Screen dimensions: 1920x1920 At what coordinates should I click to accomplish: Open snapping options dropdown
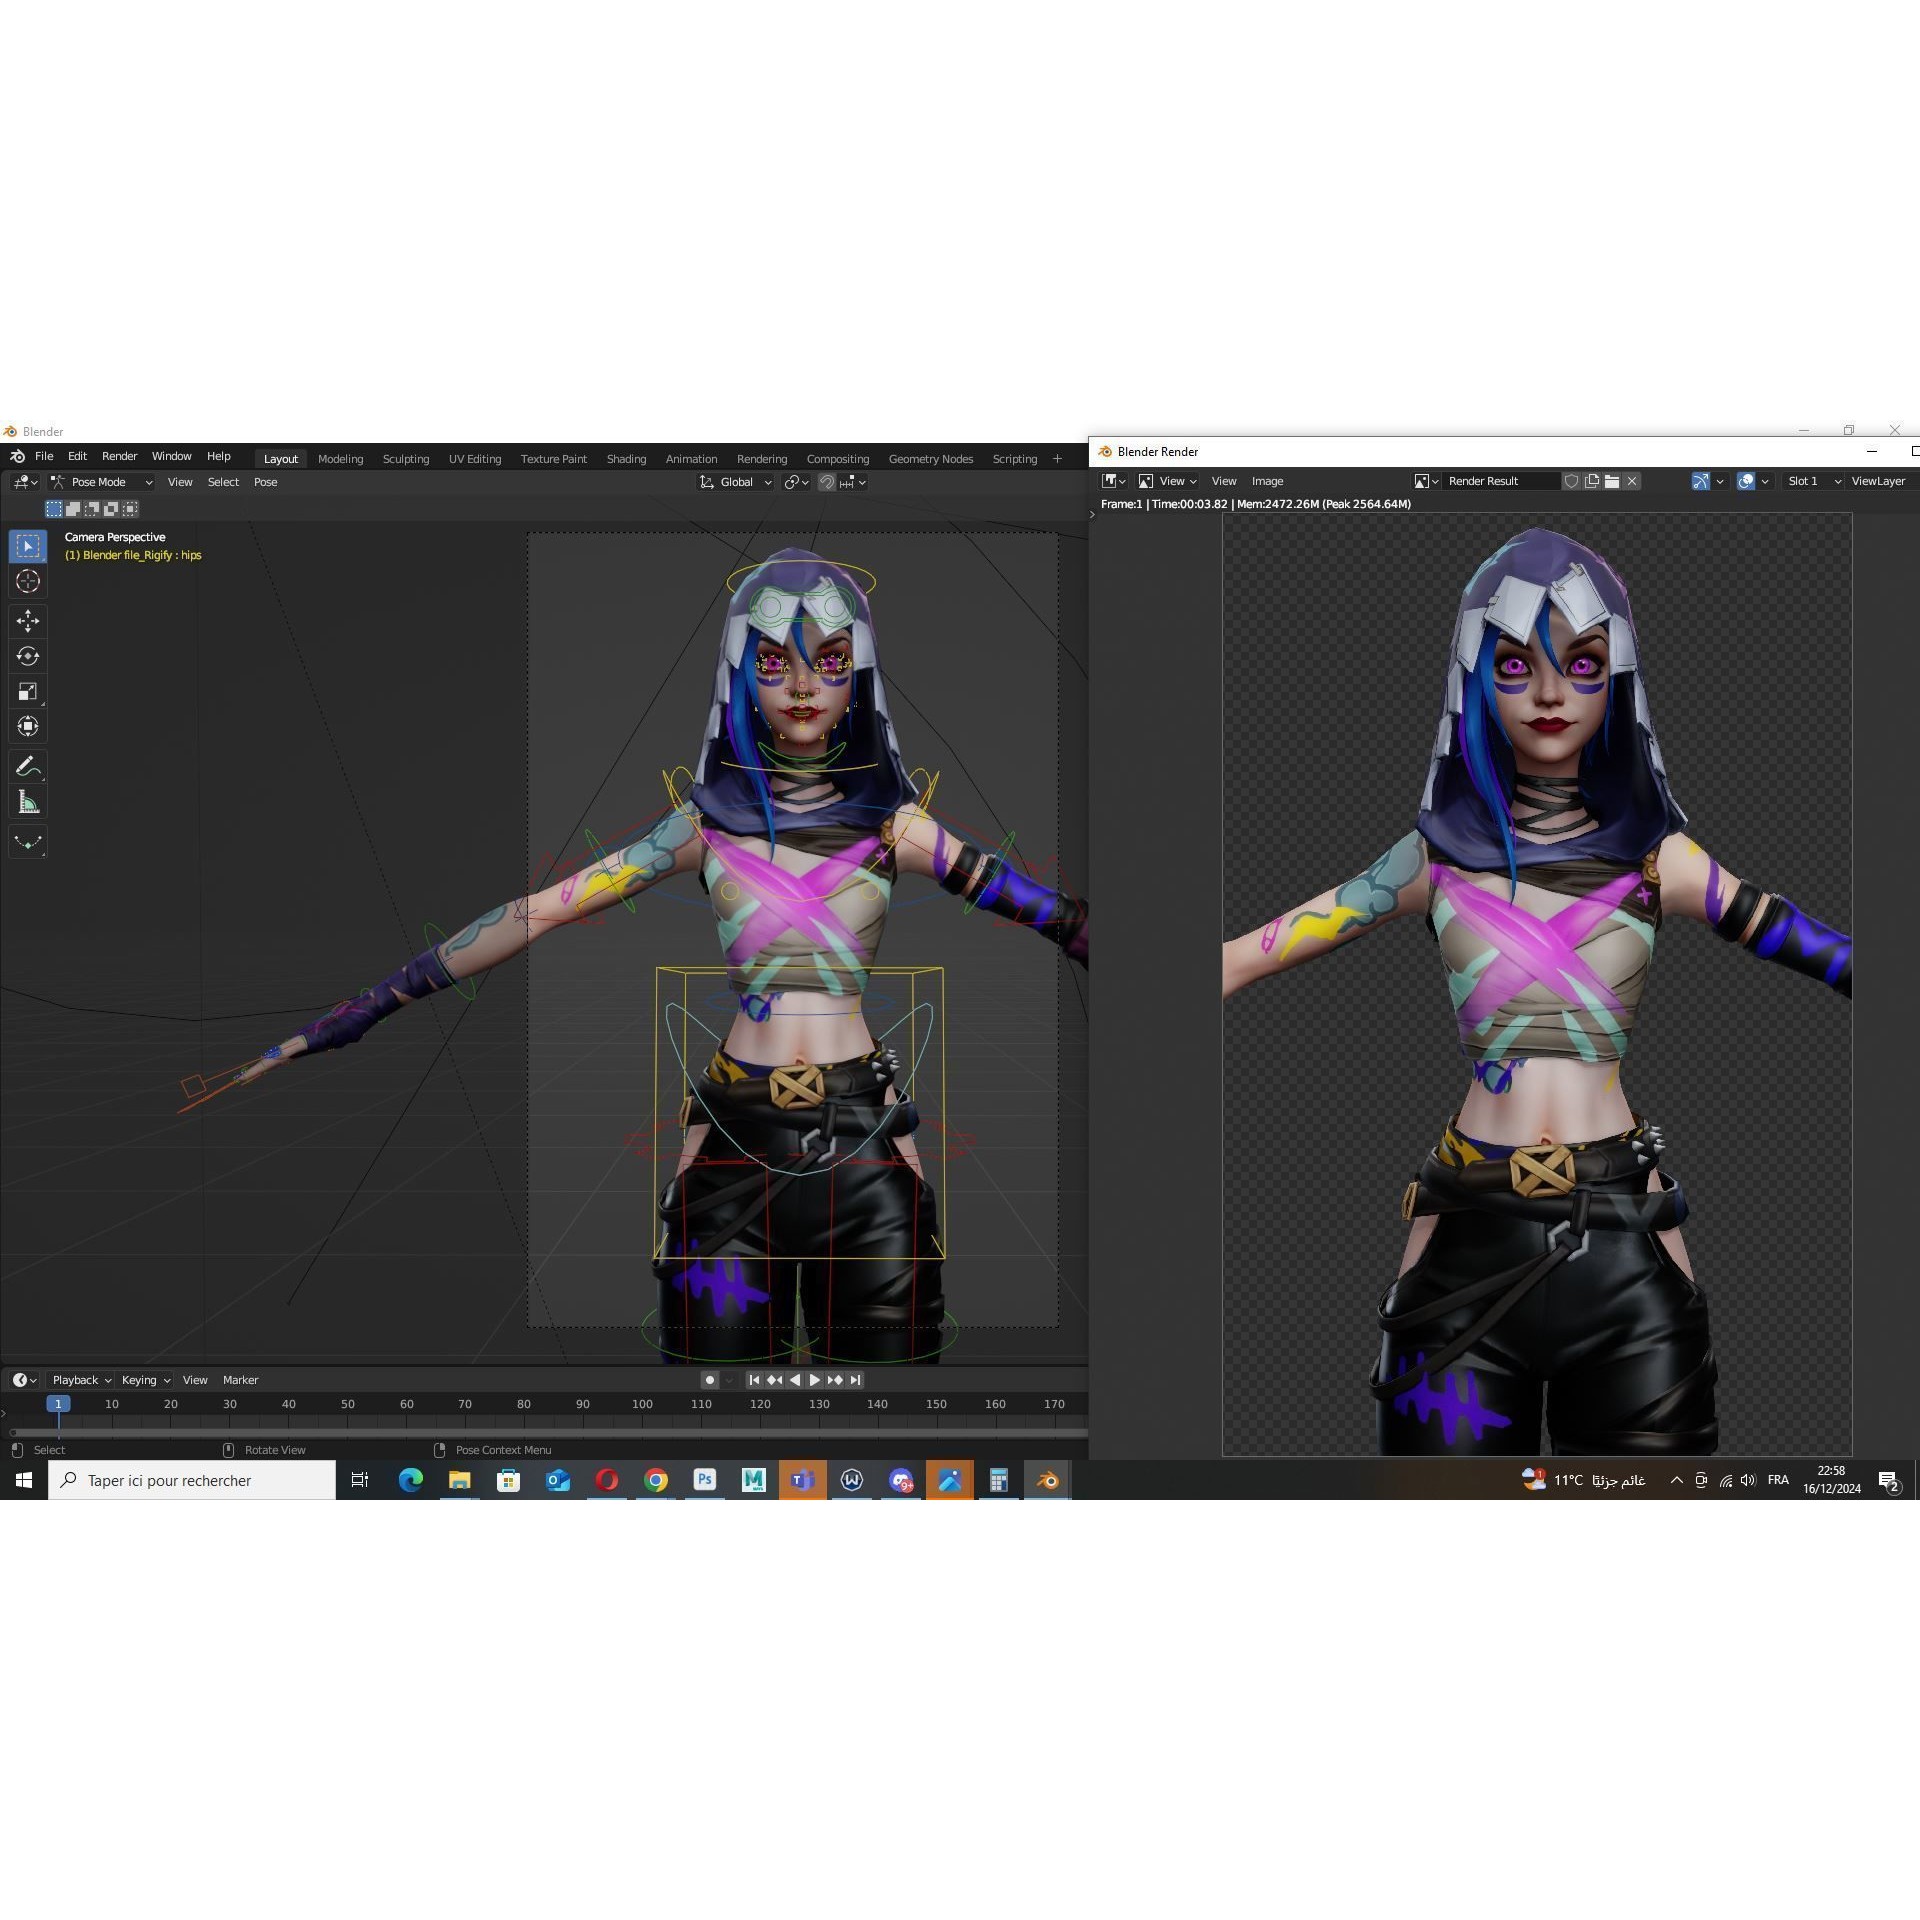point(853,482)
